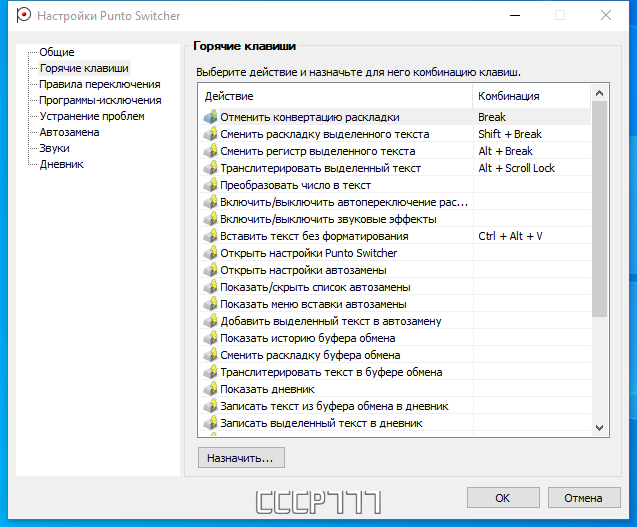Open the Звуки section
The width and height of the screenshot is (637, 527).
(54, 148)
